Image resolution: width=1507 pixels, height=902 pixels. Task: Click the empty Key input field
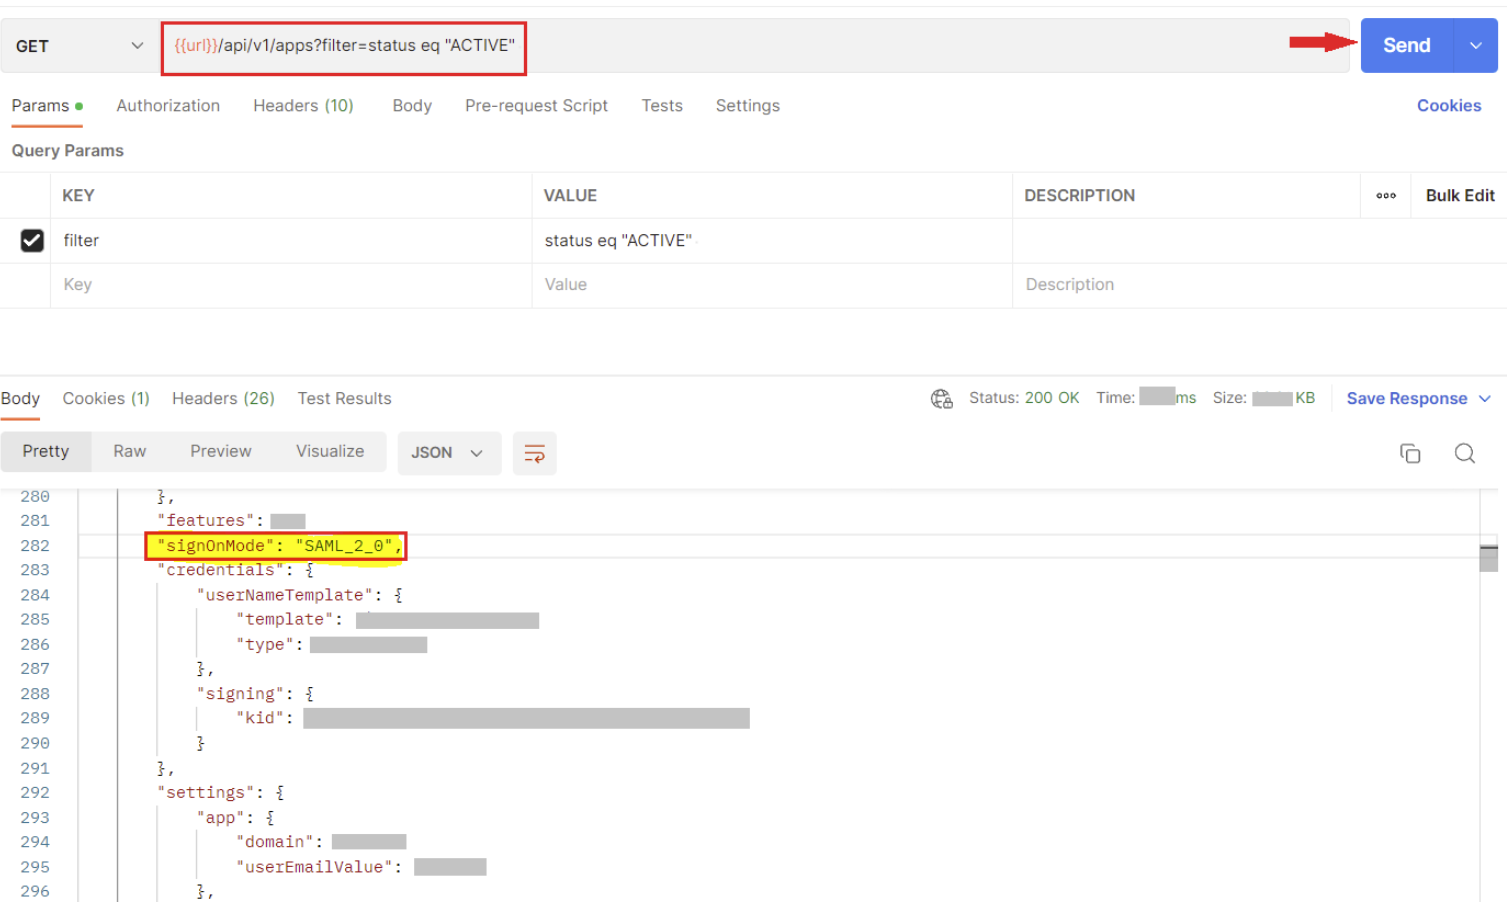[290, 285]
